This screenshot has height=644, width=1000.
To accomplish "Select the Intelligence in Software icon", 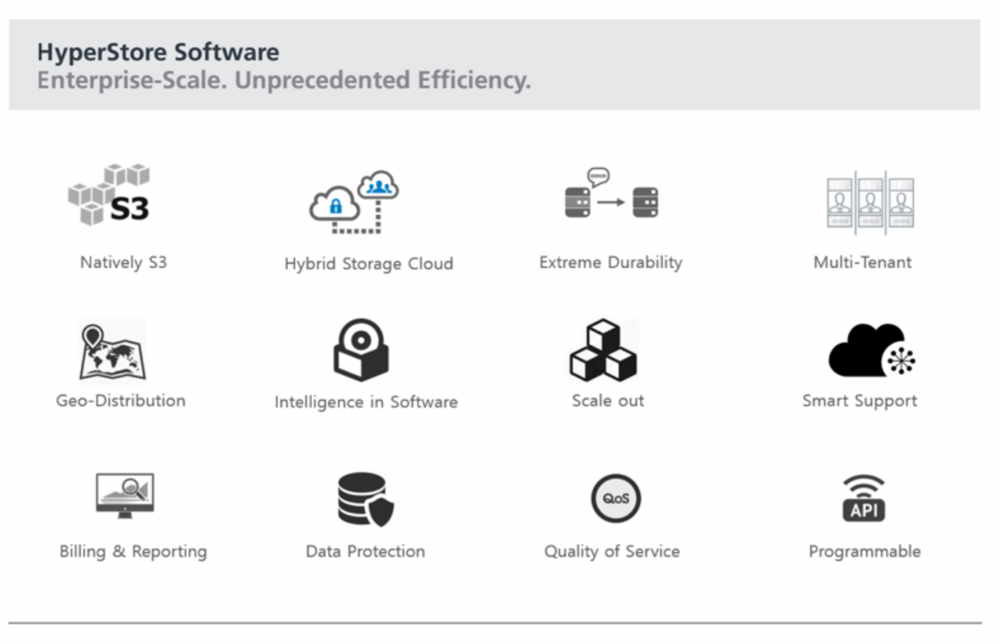I will [361, 350].
